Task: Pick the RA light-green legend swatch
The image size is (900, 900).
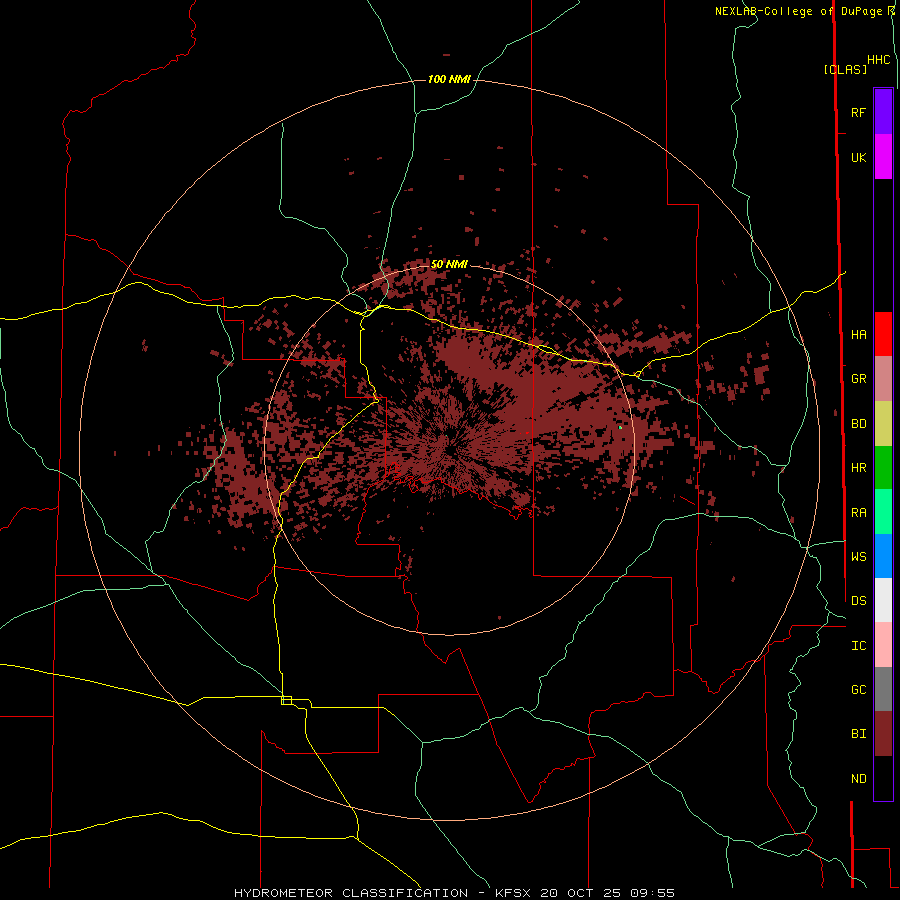Action: [883, 512]
